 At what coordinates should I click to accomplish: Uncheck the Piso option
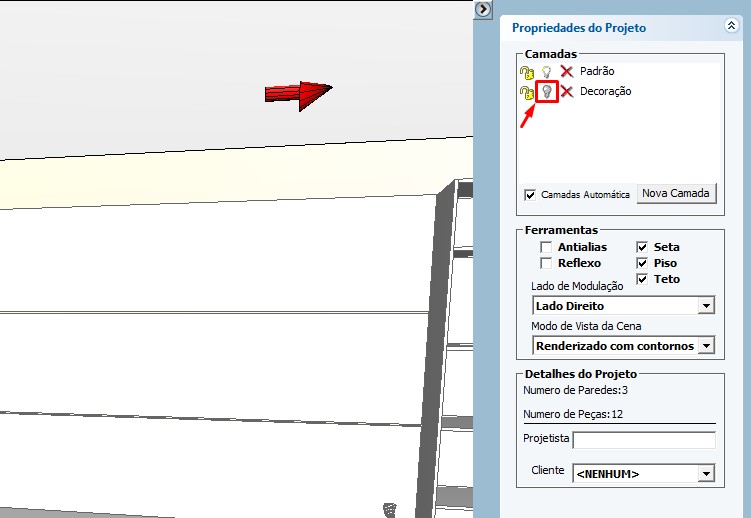tap(642, 263)
